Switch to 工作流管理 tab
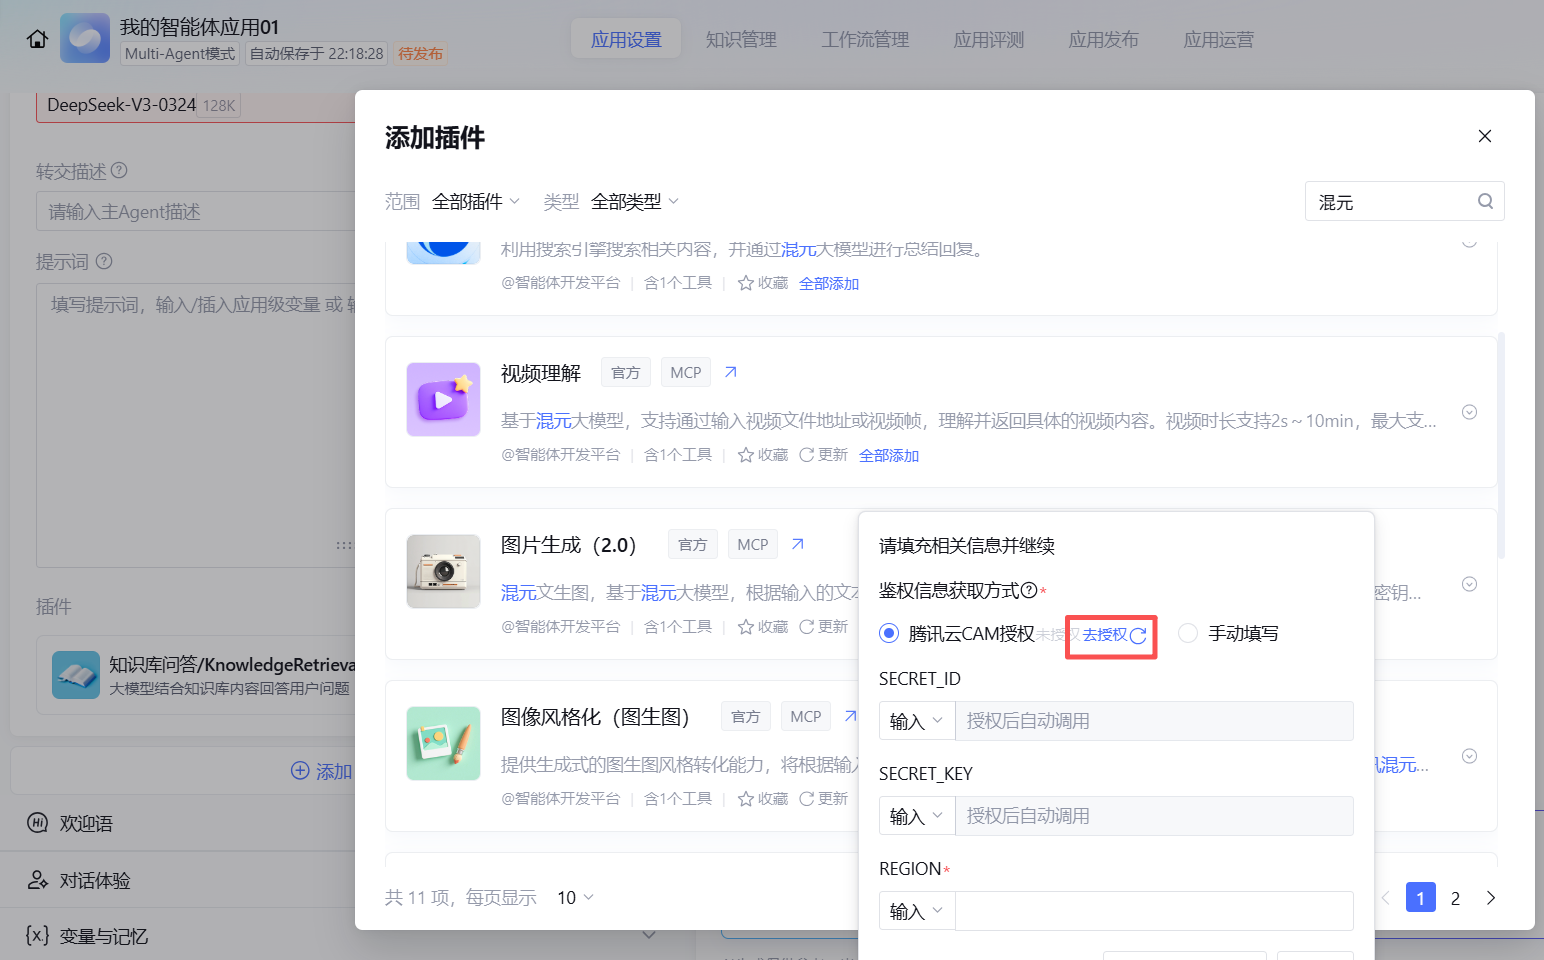 pyautogui.click(x=865, y=39)
